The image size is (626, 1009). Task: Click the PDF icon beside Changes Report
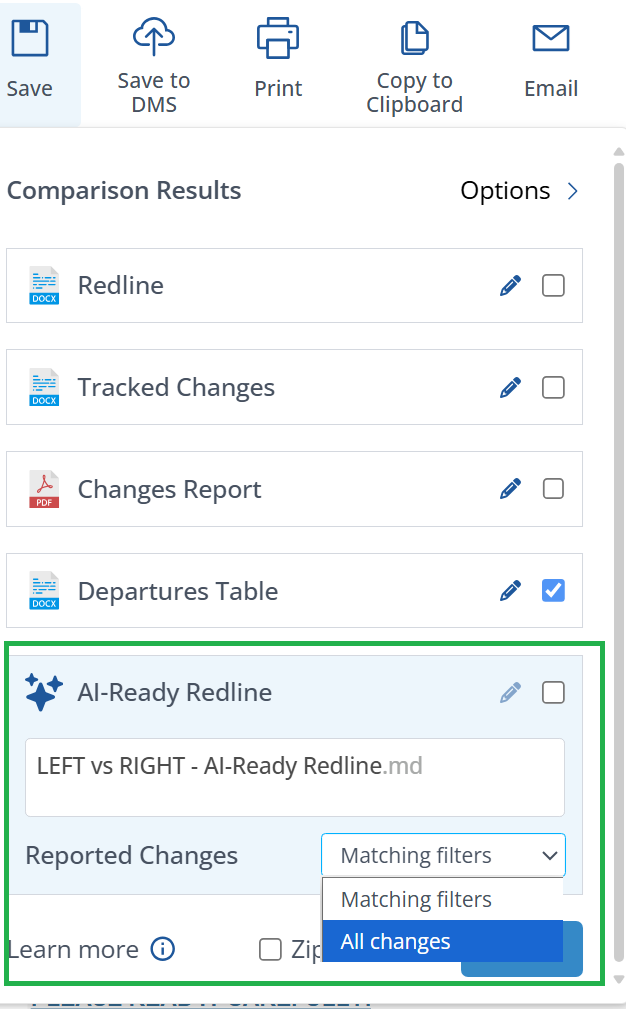(43, 489)
